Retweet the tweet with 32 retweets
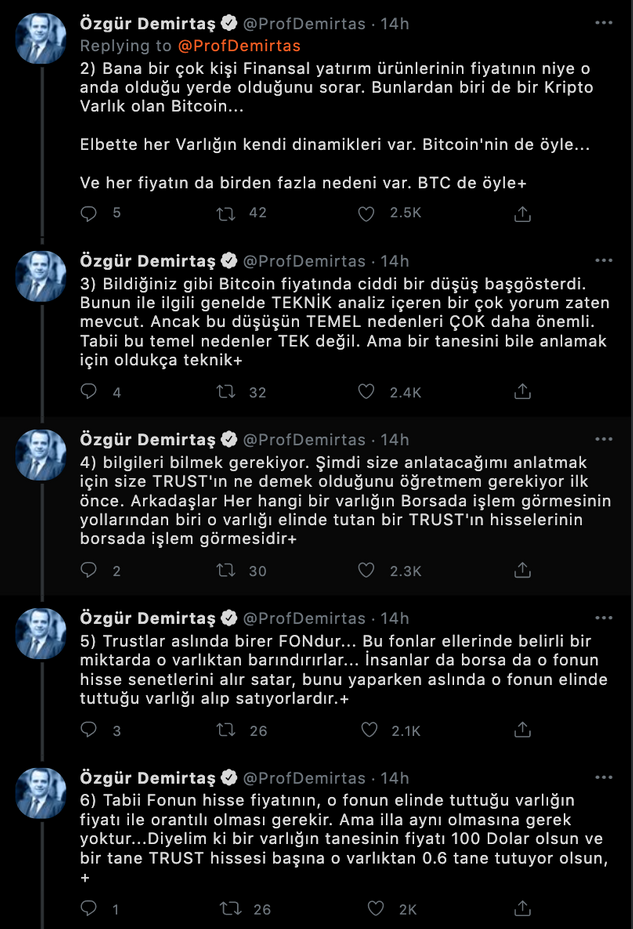Screen dimensions: 633x929 click(x=227, y=392)
